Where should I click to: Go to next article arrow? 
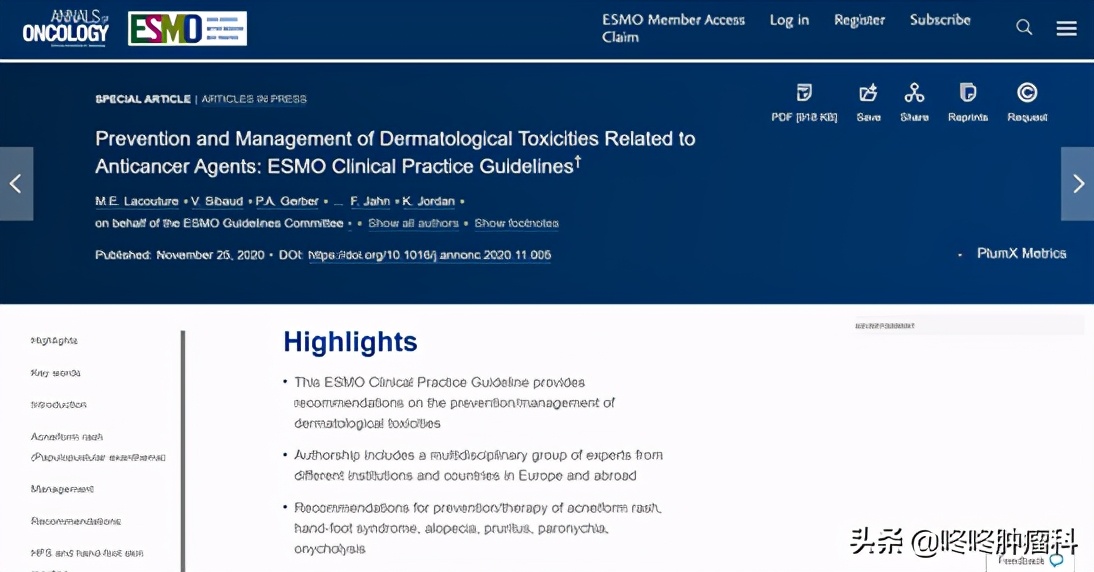point(1077,184)
